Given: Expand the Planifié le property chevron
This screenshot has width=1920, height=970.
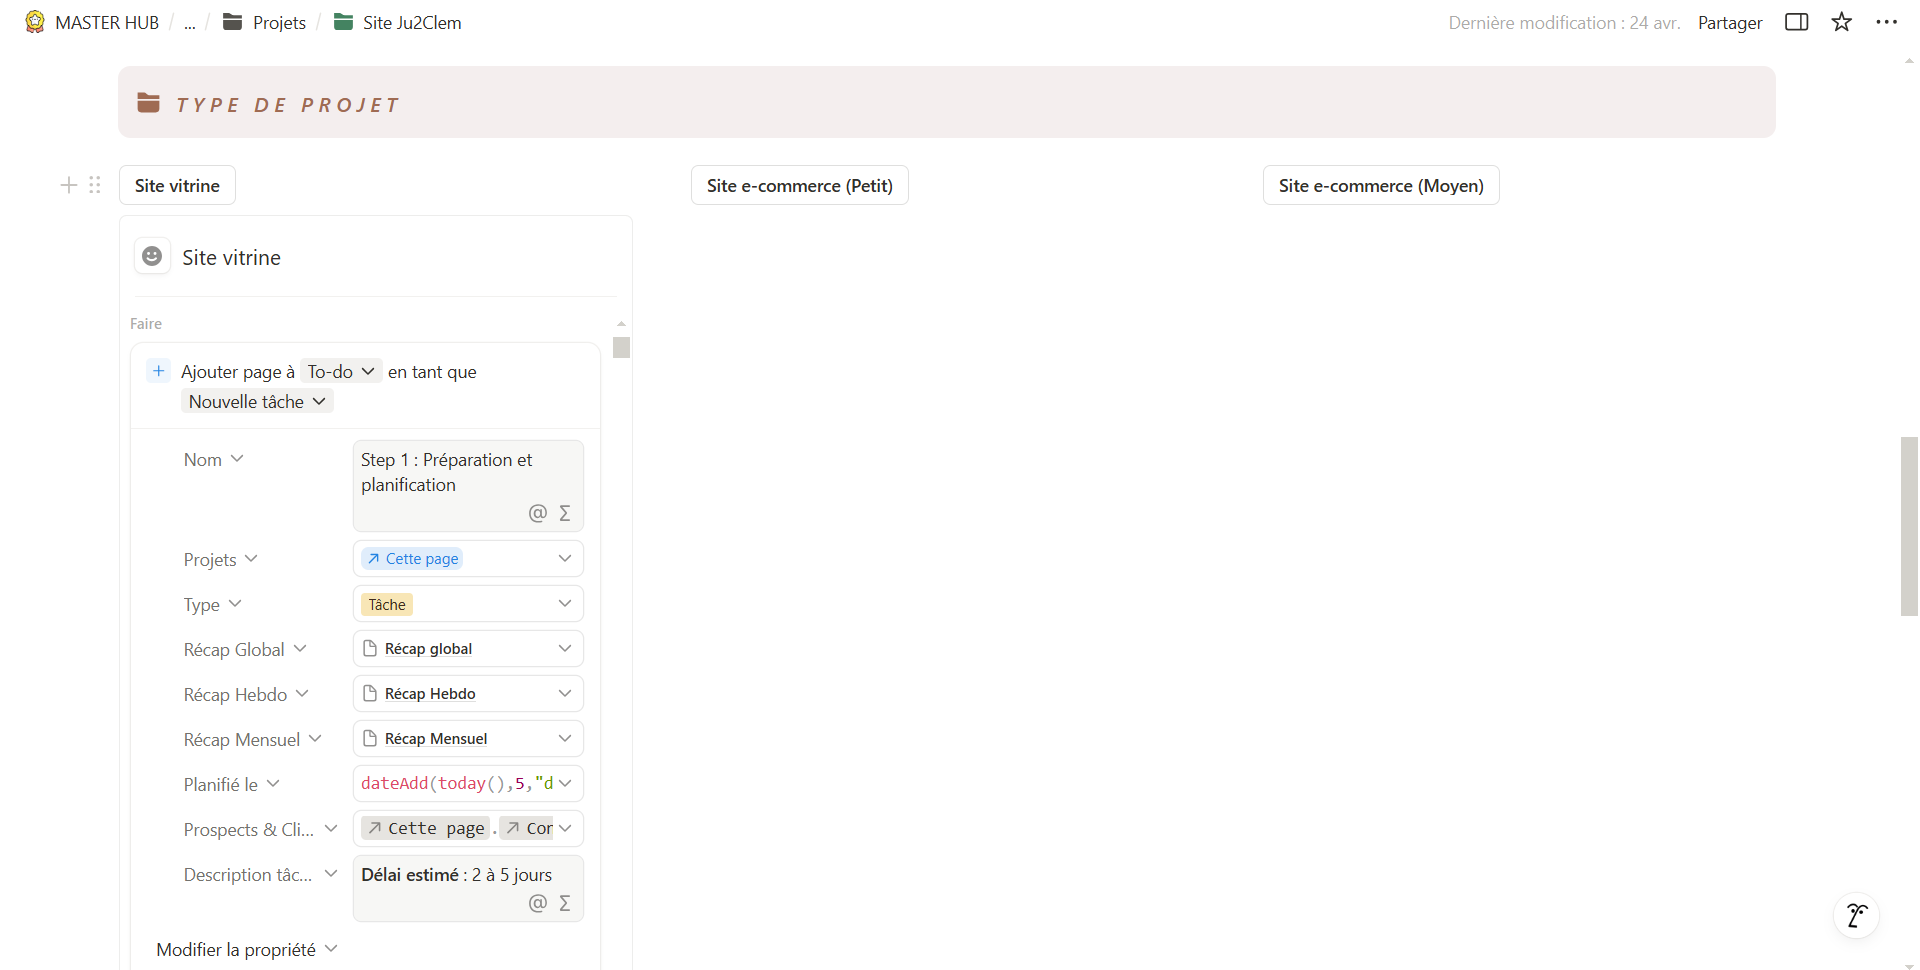Looking at the screenshot, I should [273, 784].
